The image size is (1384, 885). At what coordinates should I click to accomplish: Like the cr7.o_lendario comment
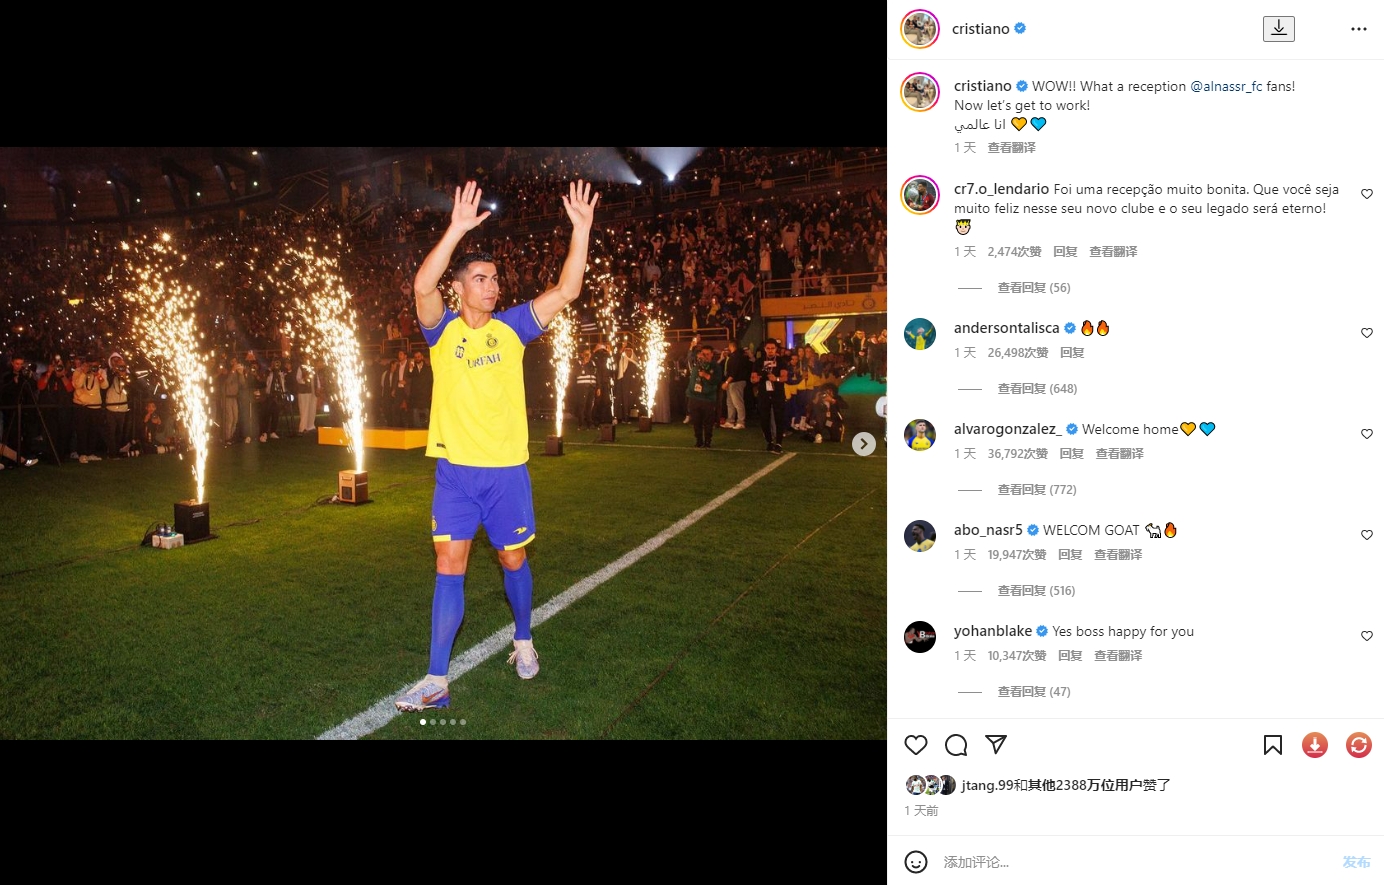click(x=1367, y=193)
